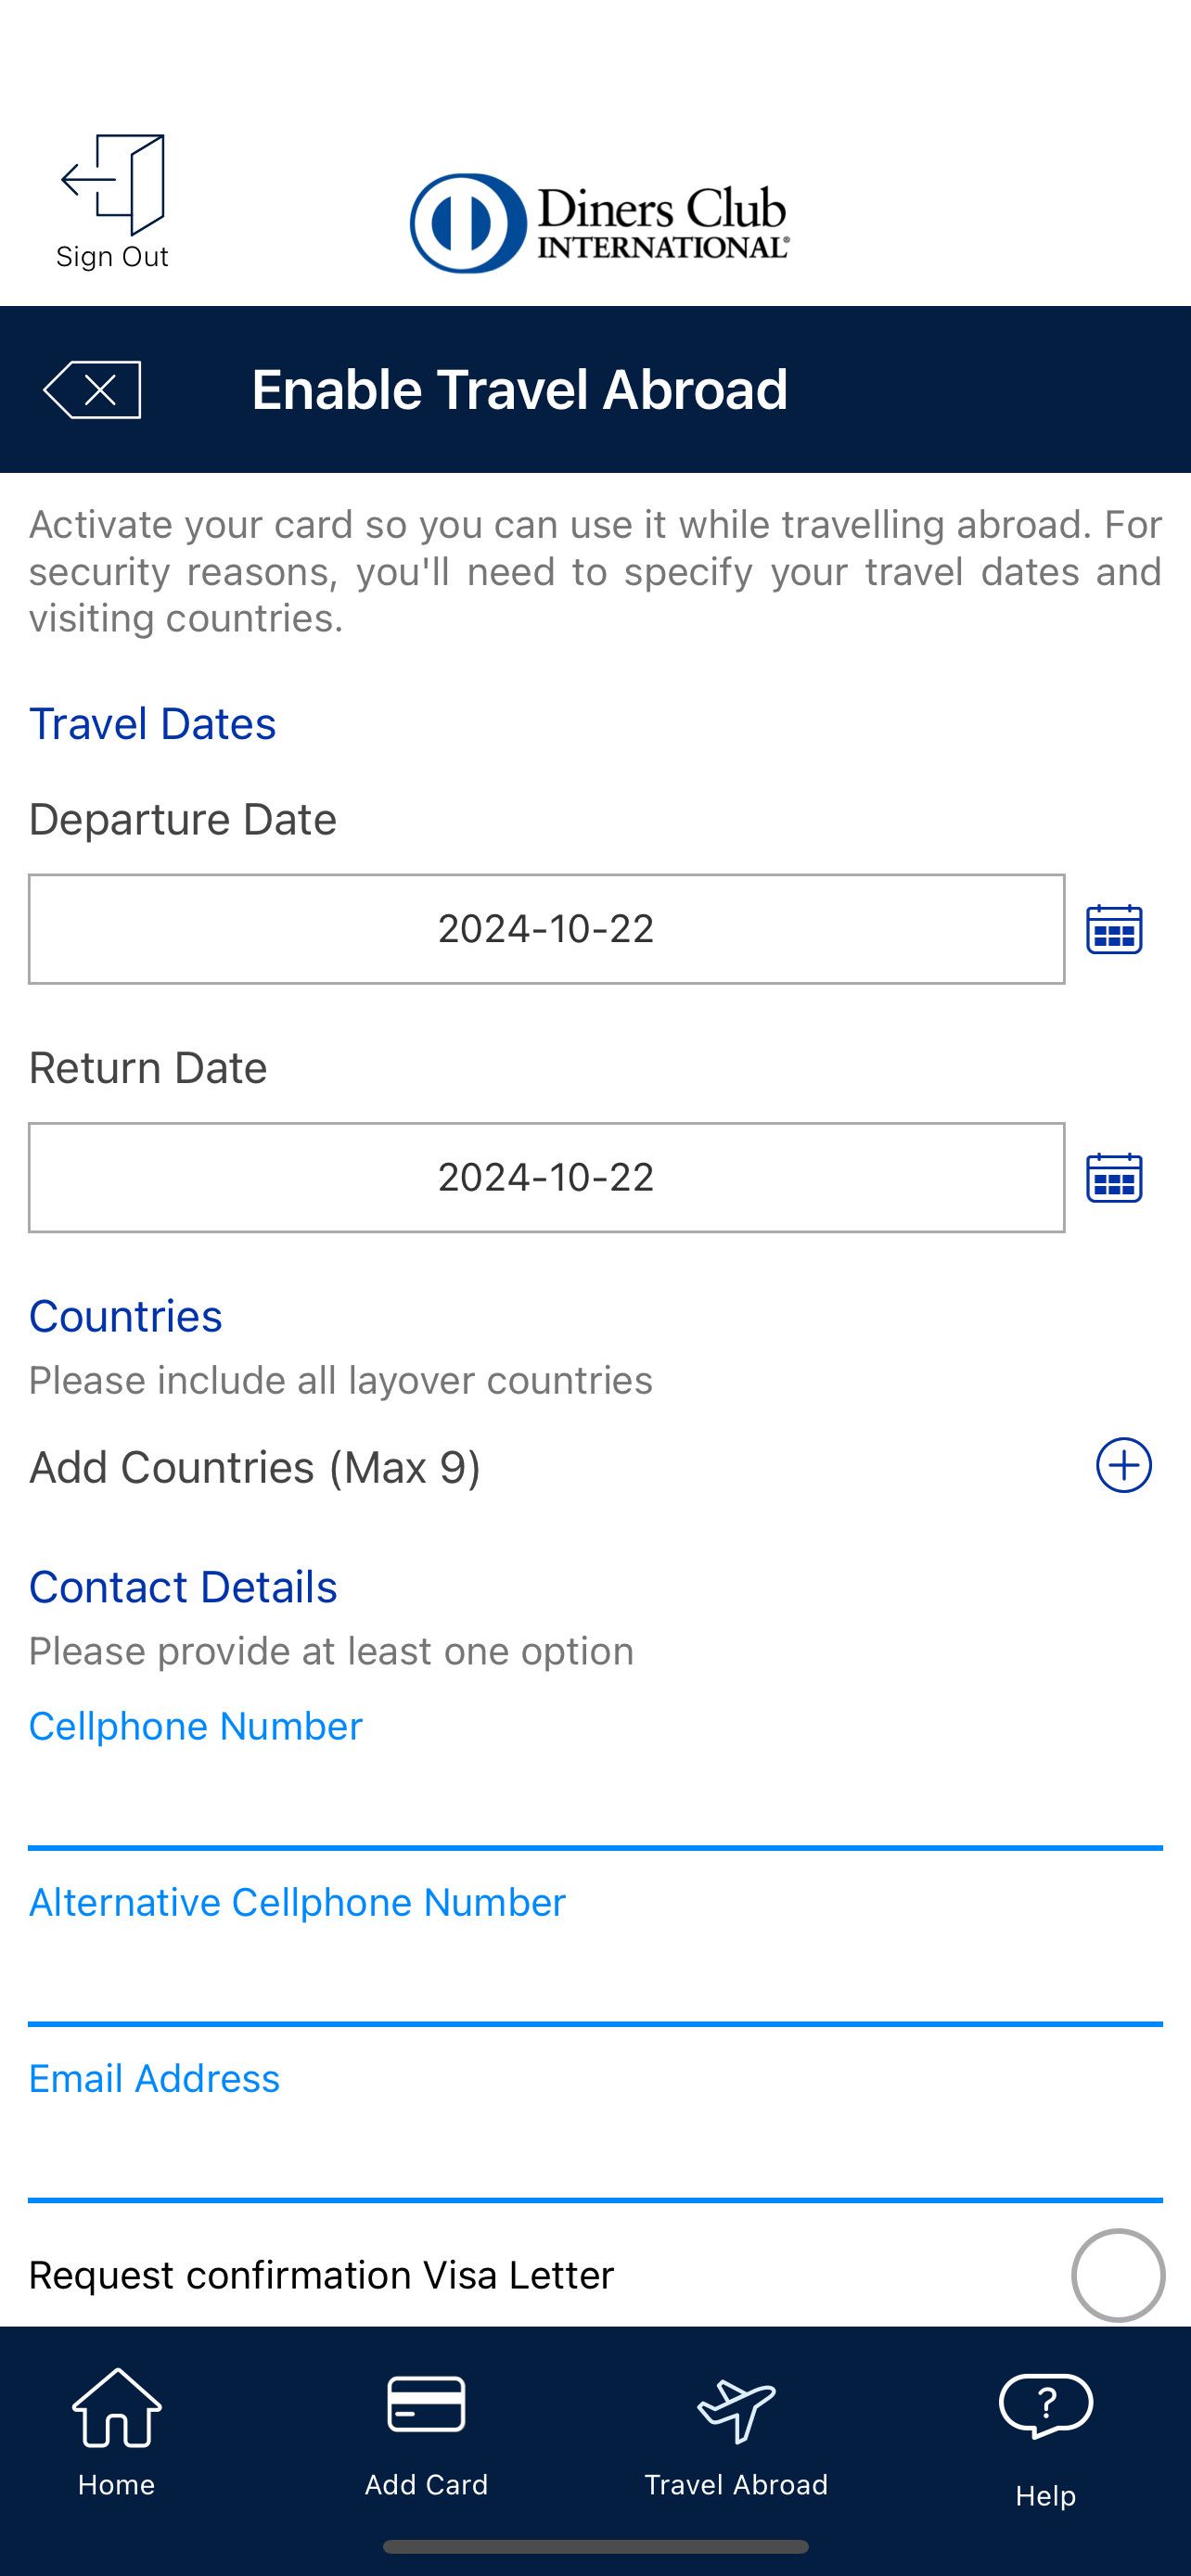Go to the Home tab
Viewport: 1191px width, 2576px height.
(117, 2433)
